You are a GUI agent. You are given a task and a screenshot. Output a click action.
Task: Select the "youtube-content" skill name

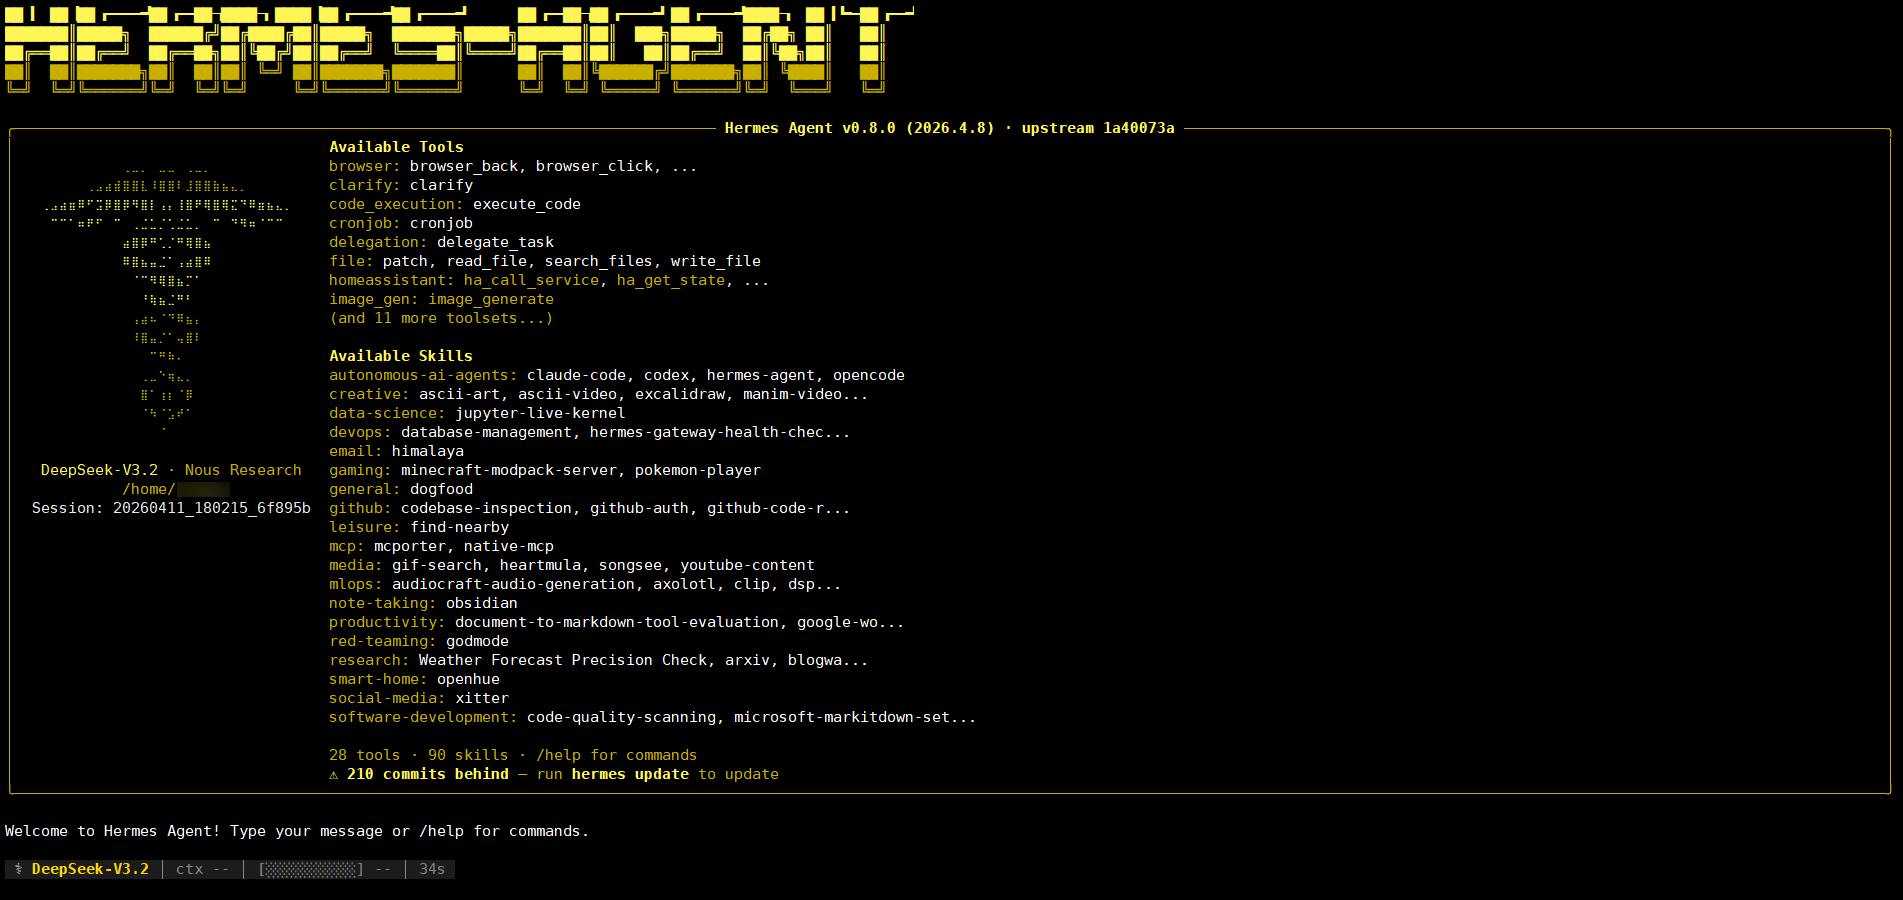click(x=747, y=565)
